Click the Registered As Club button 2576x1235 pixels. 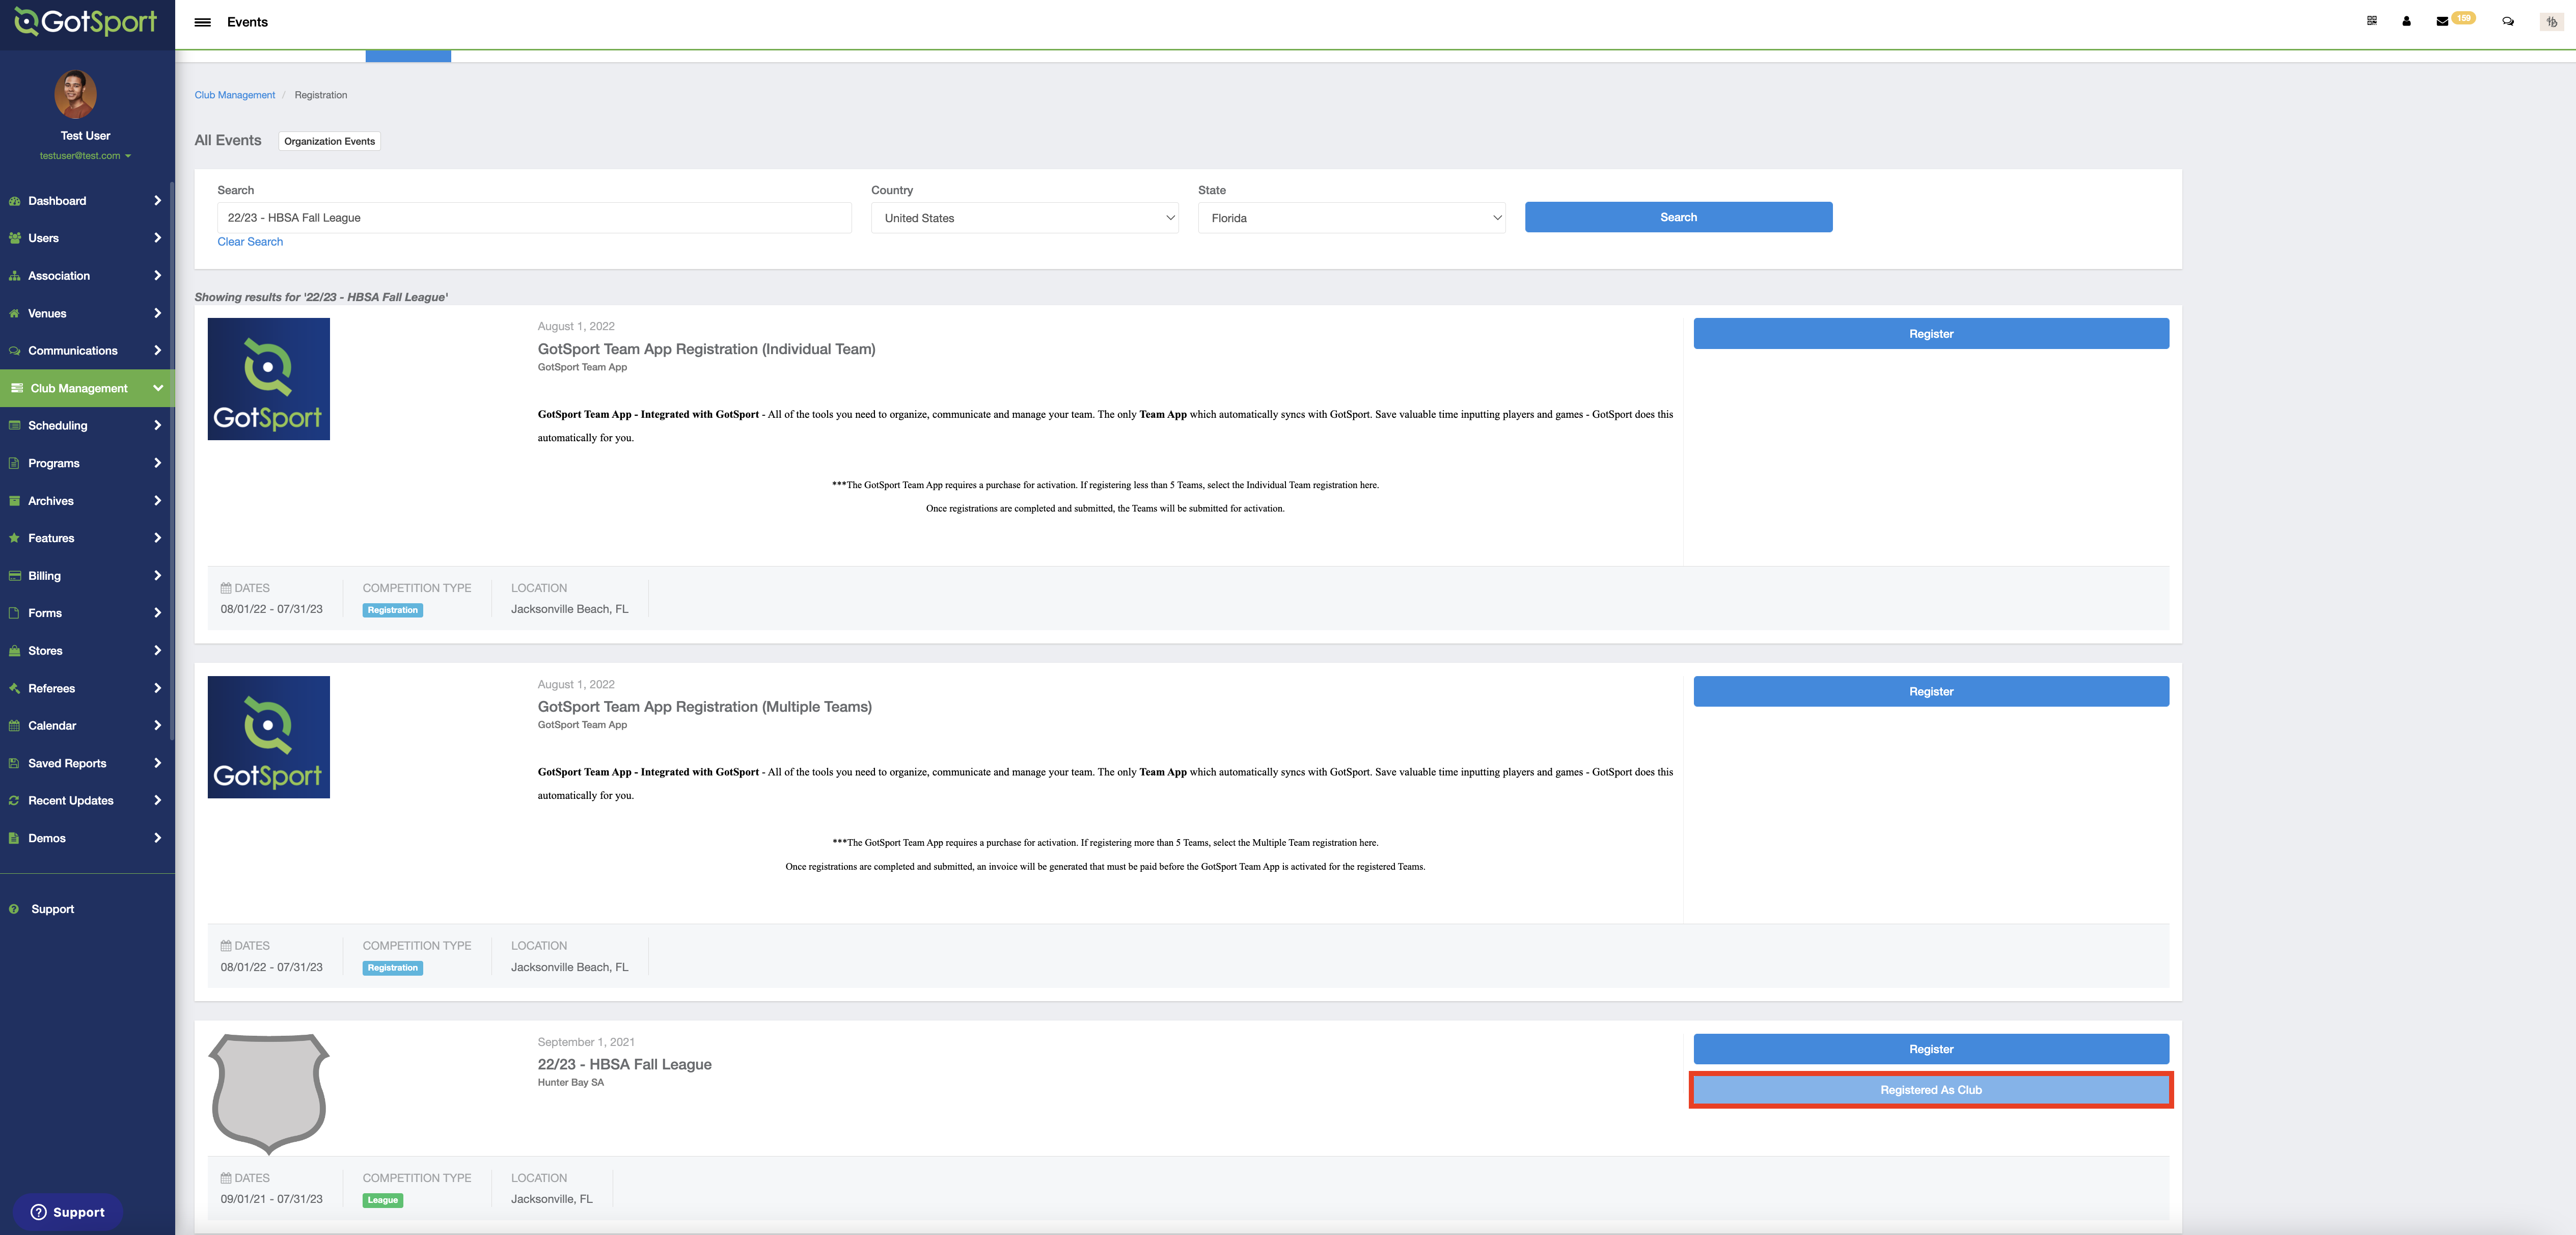coord(1930,1090)
